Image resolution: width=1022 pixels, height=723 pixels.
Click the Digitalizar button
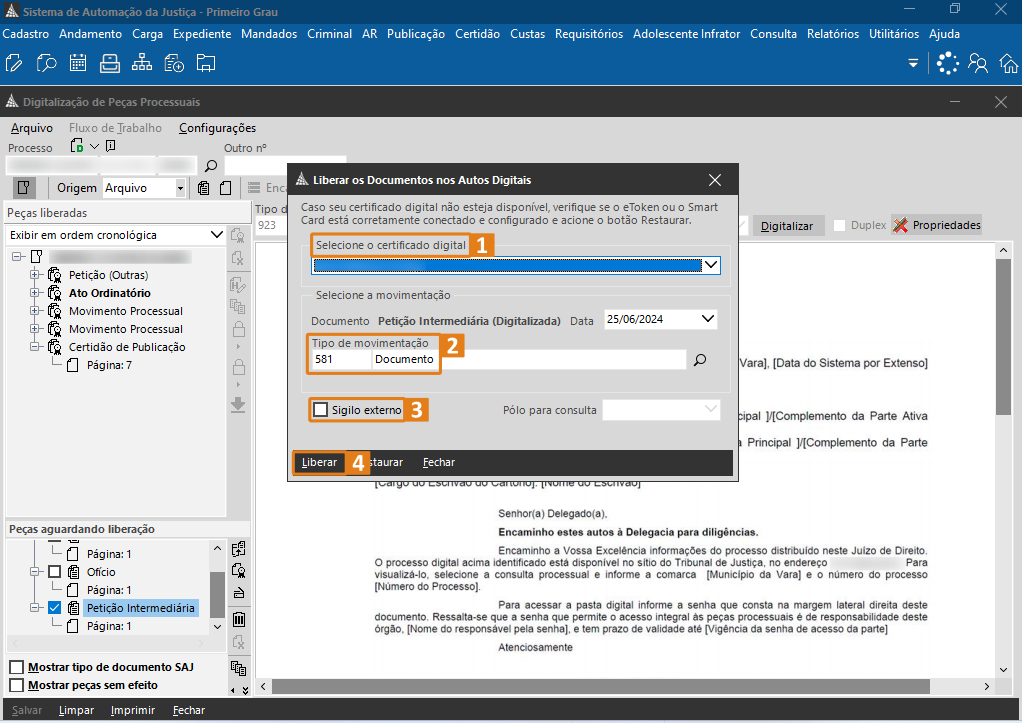[x=787, y=226]
